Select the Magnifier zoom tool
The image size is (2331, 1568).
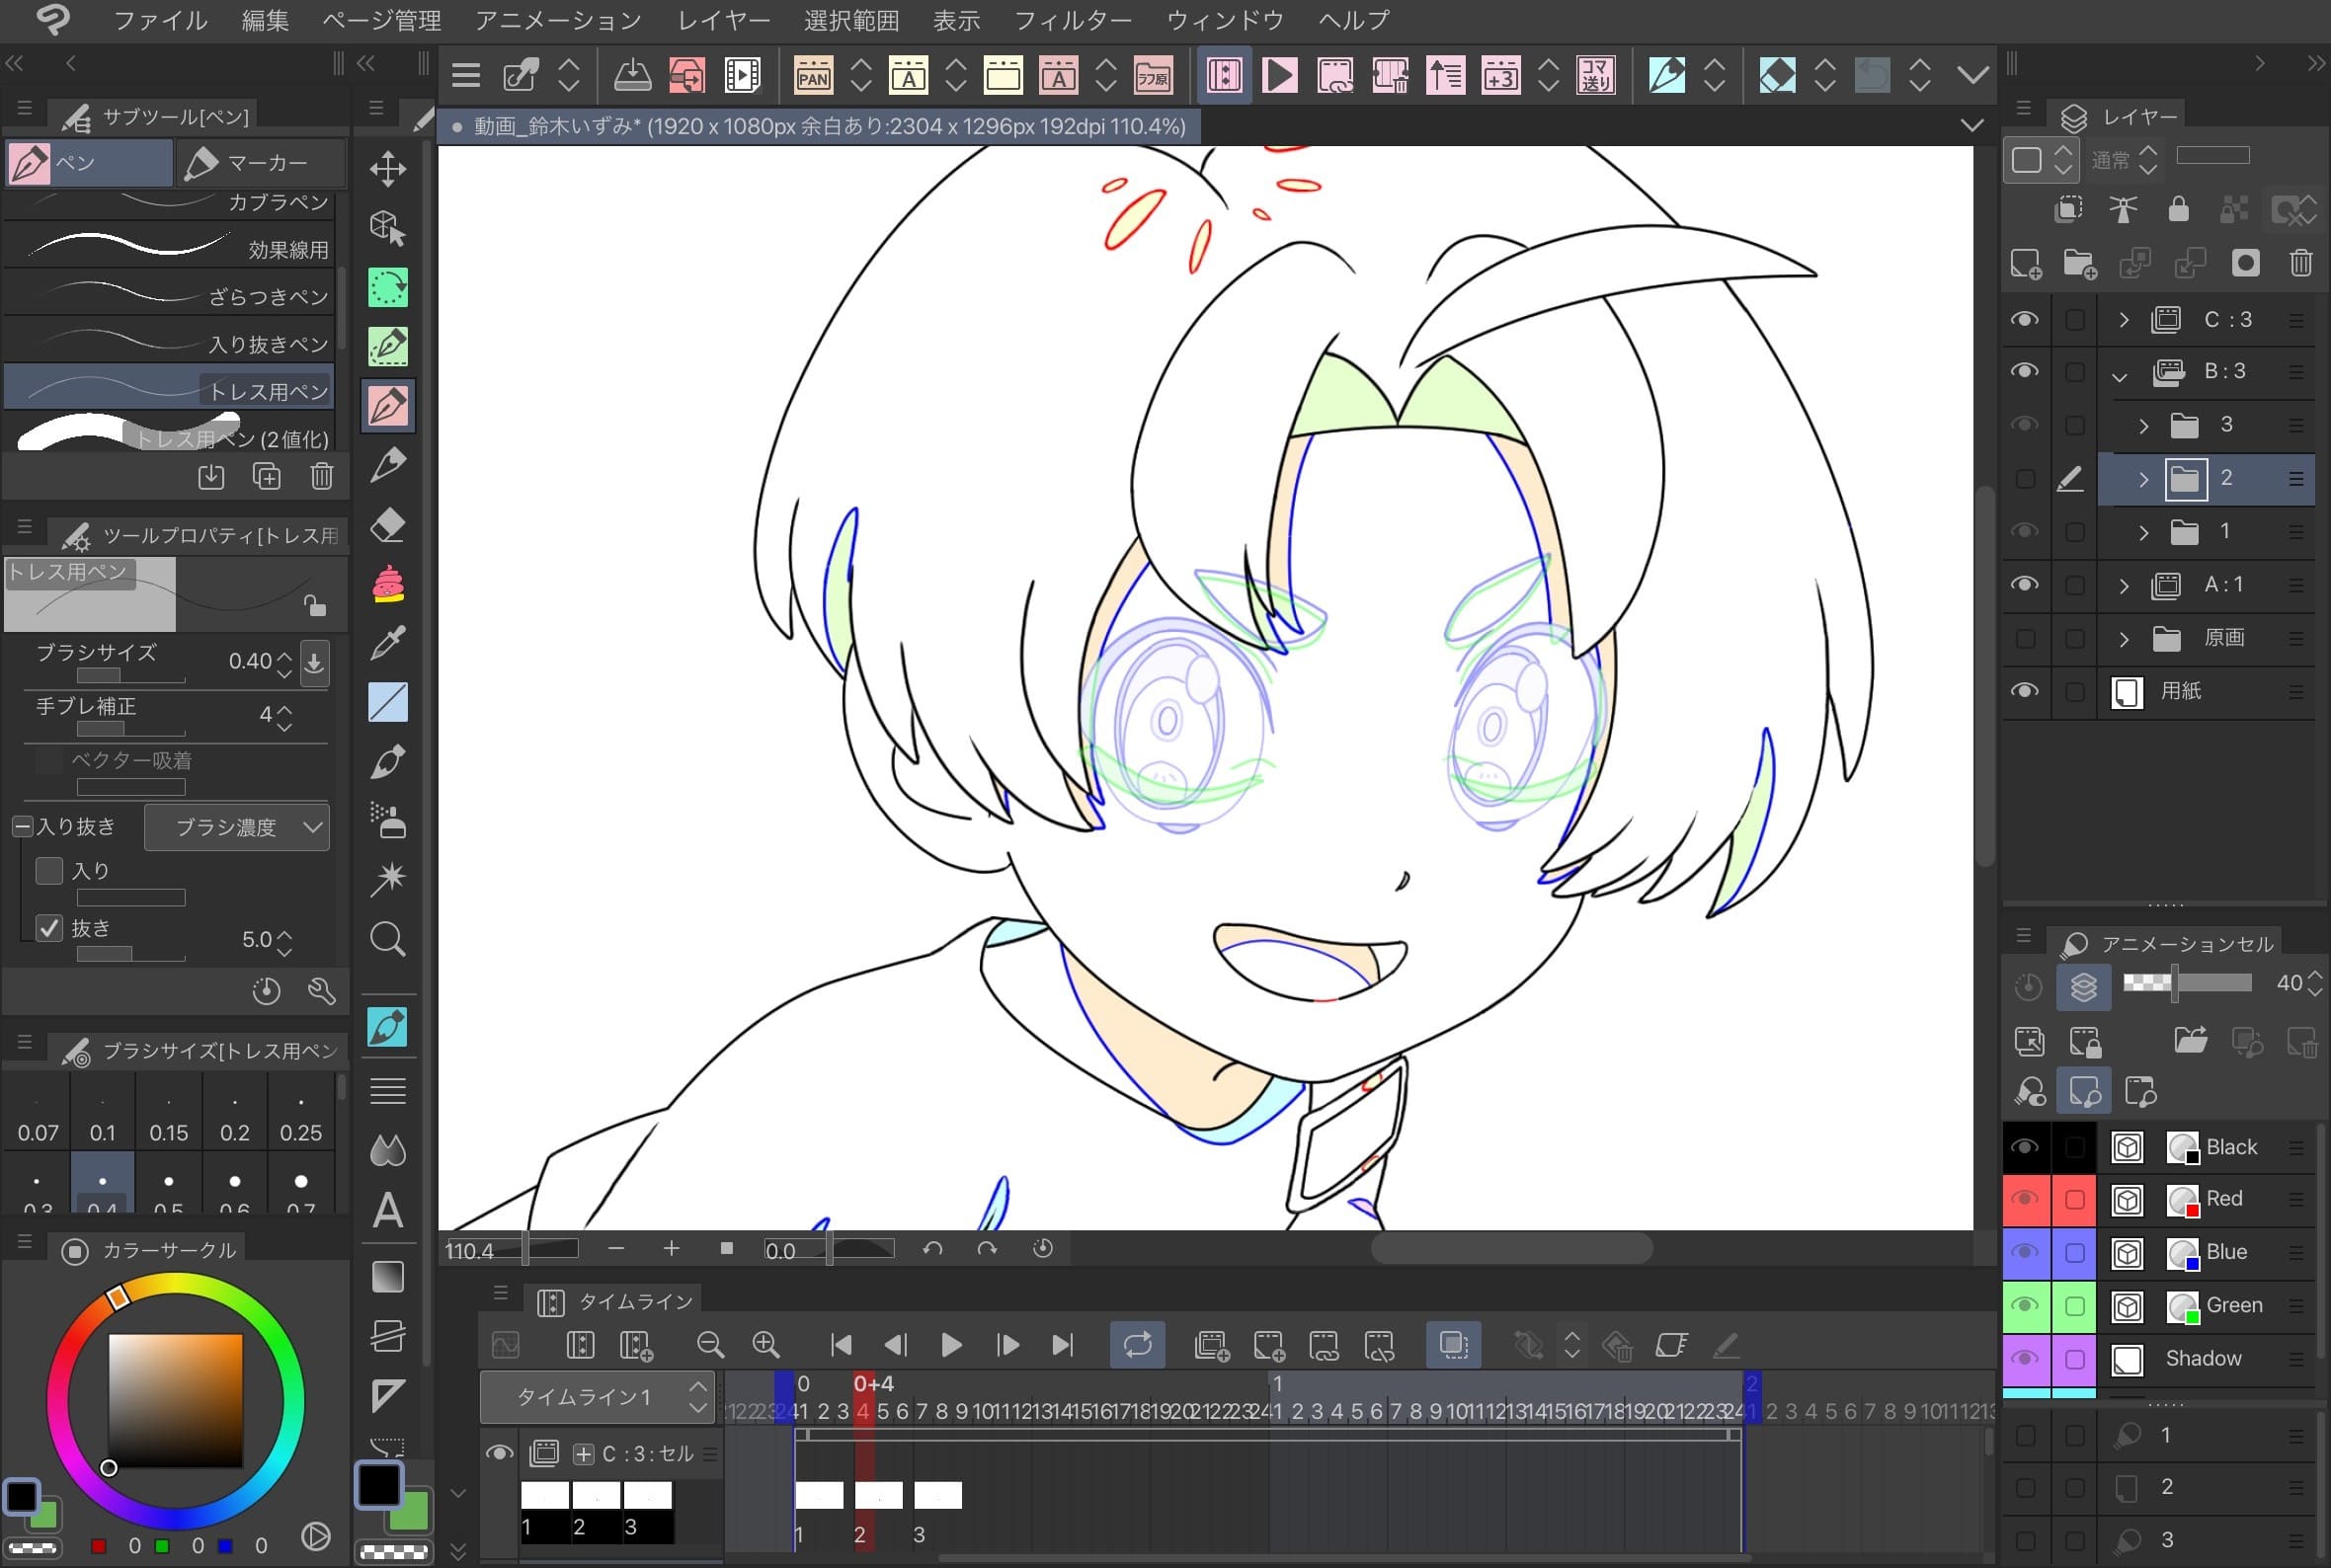[x=388, y=939]
